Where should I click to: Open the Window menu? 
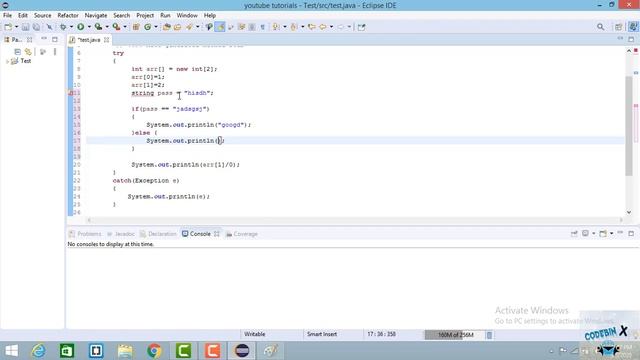(187, 16)
